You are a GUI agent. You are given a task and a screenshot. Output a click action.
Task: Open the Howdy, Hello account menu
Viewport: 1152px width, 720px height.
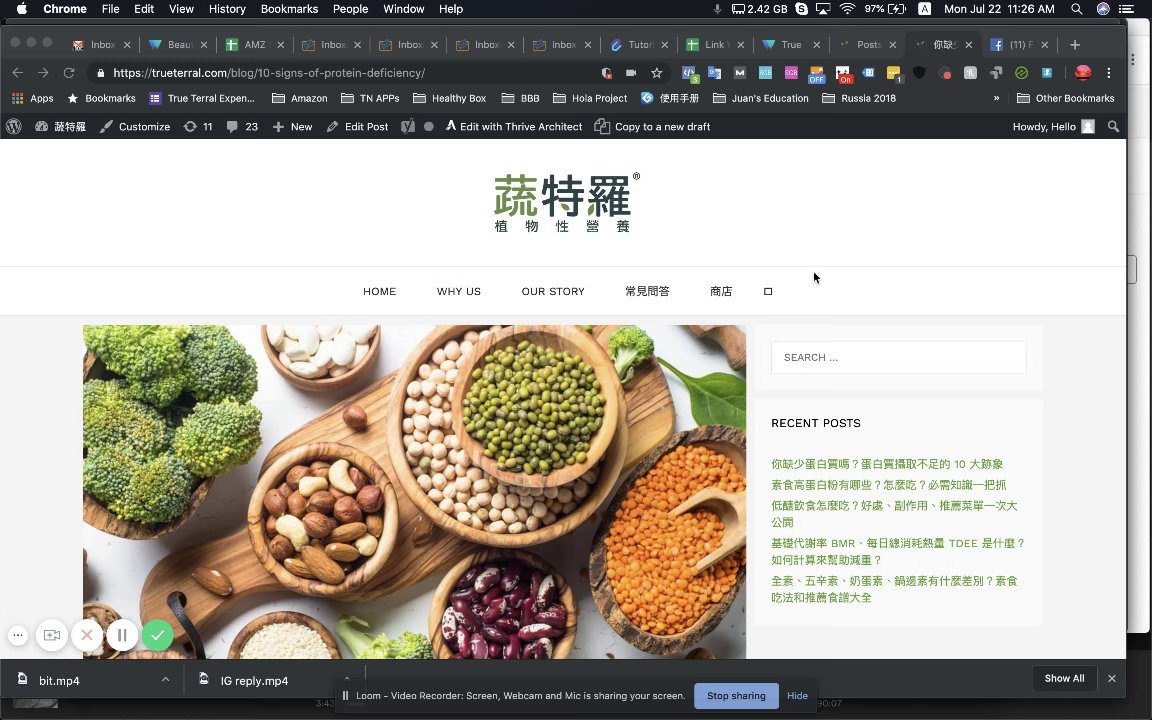click(x=1054, y=126)
